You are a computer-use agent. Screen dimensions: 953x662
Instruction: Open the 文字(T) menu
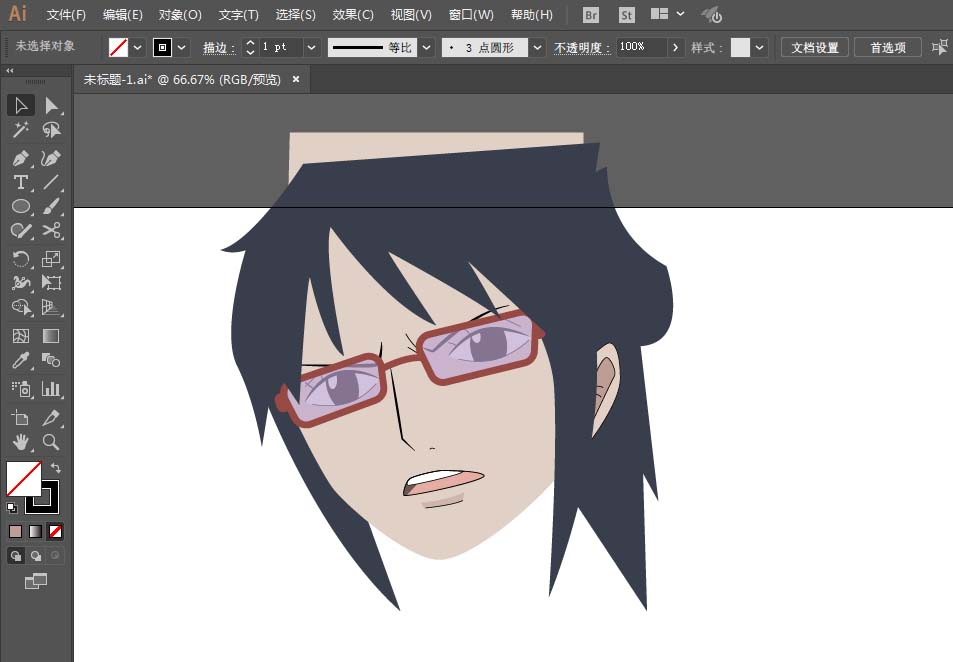[238, 15]
